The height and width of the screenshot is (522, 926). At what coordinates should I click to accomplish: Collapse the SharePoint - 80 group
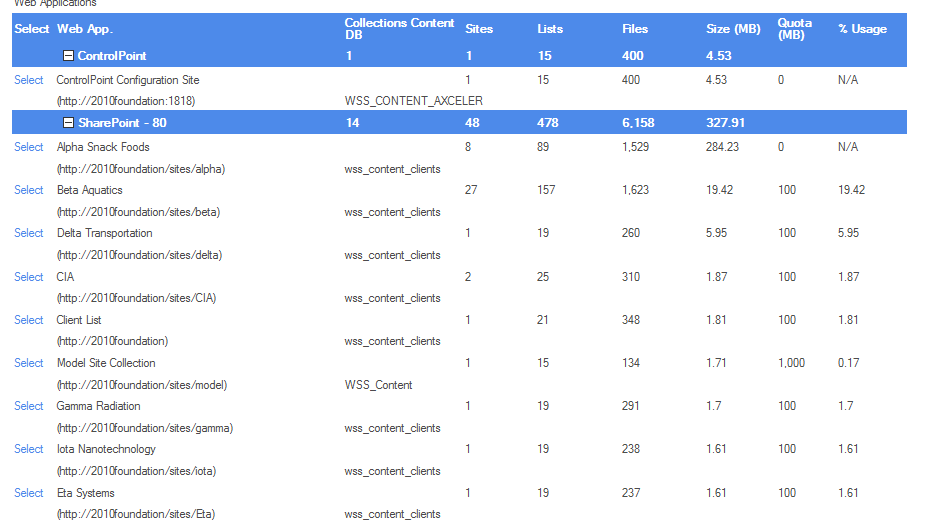[x=68, y=123]
